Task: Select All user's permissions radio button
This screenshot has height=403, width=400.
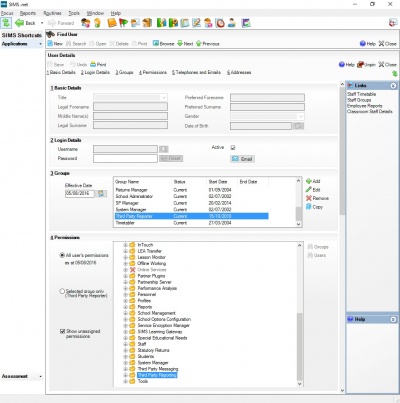Action: 62,255
